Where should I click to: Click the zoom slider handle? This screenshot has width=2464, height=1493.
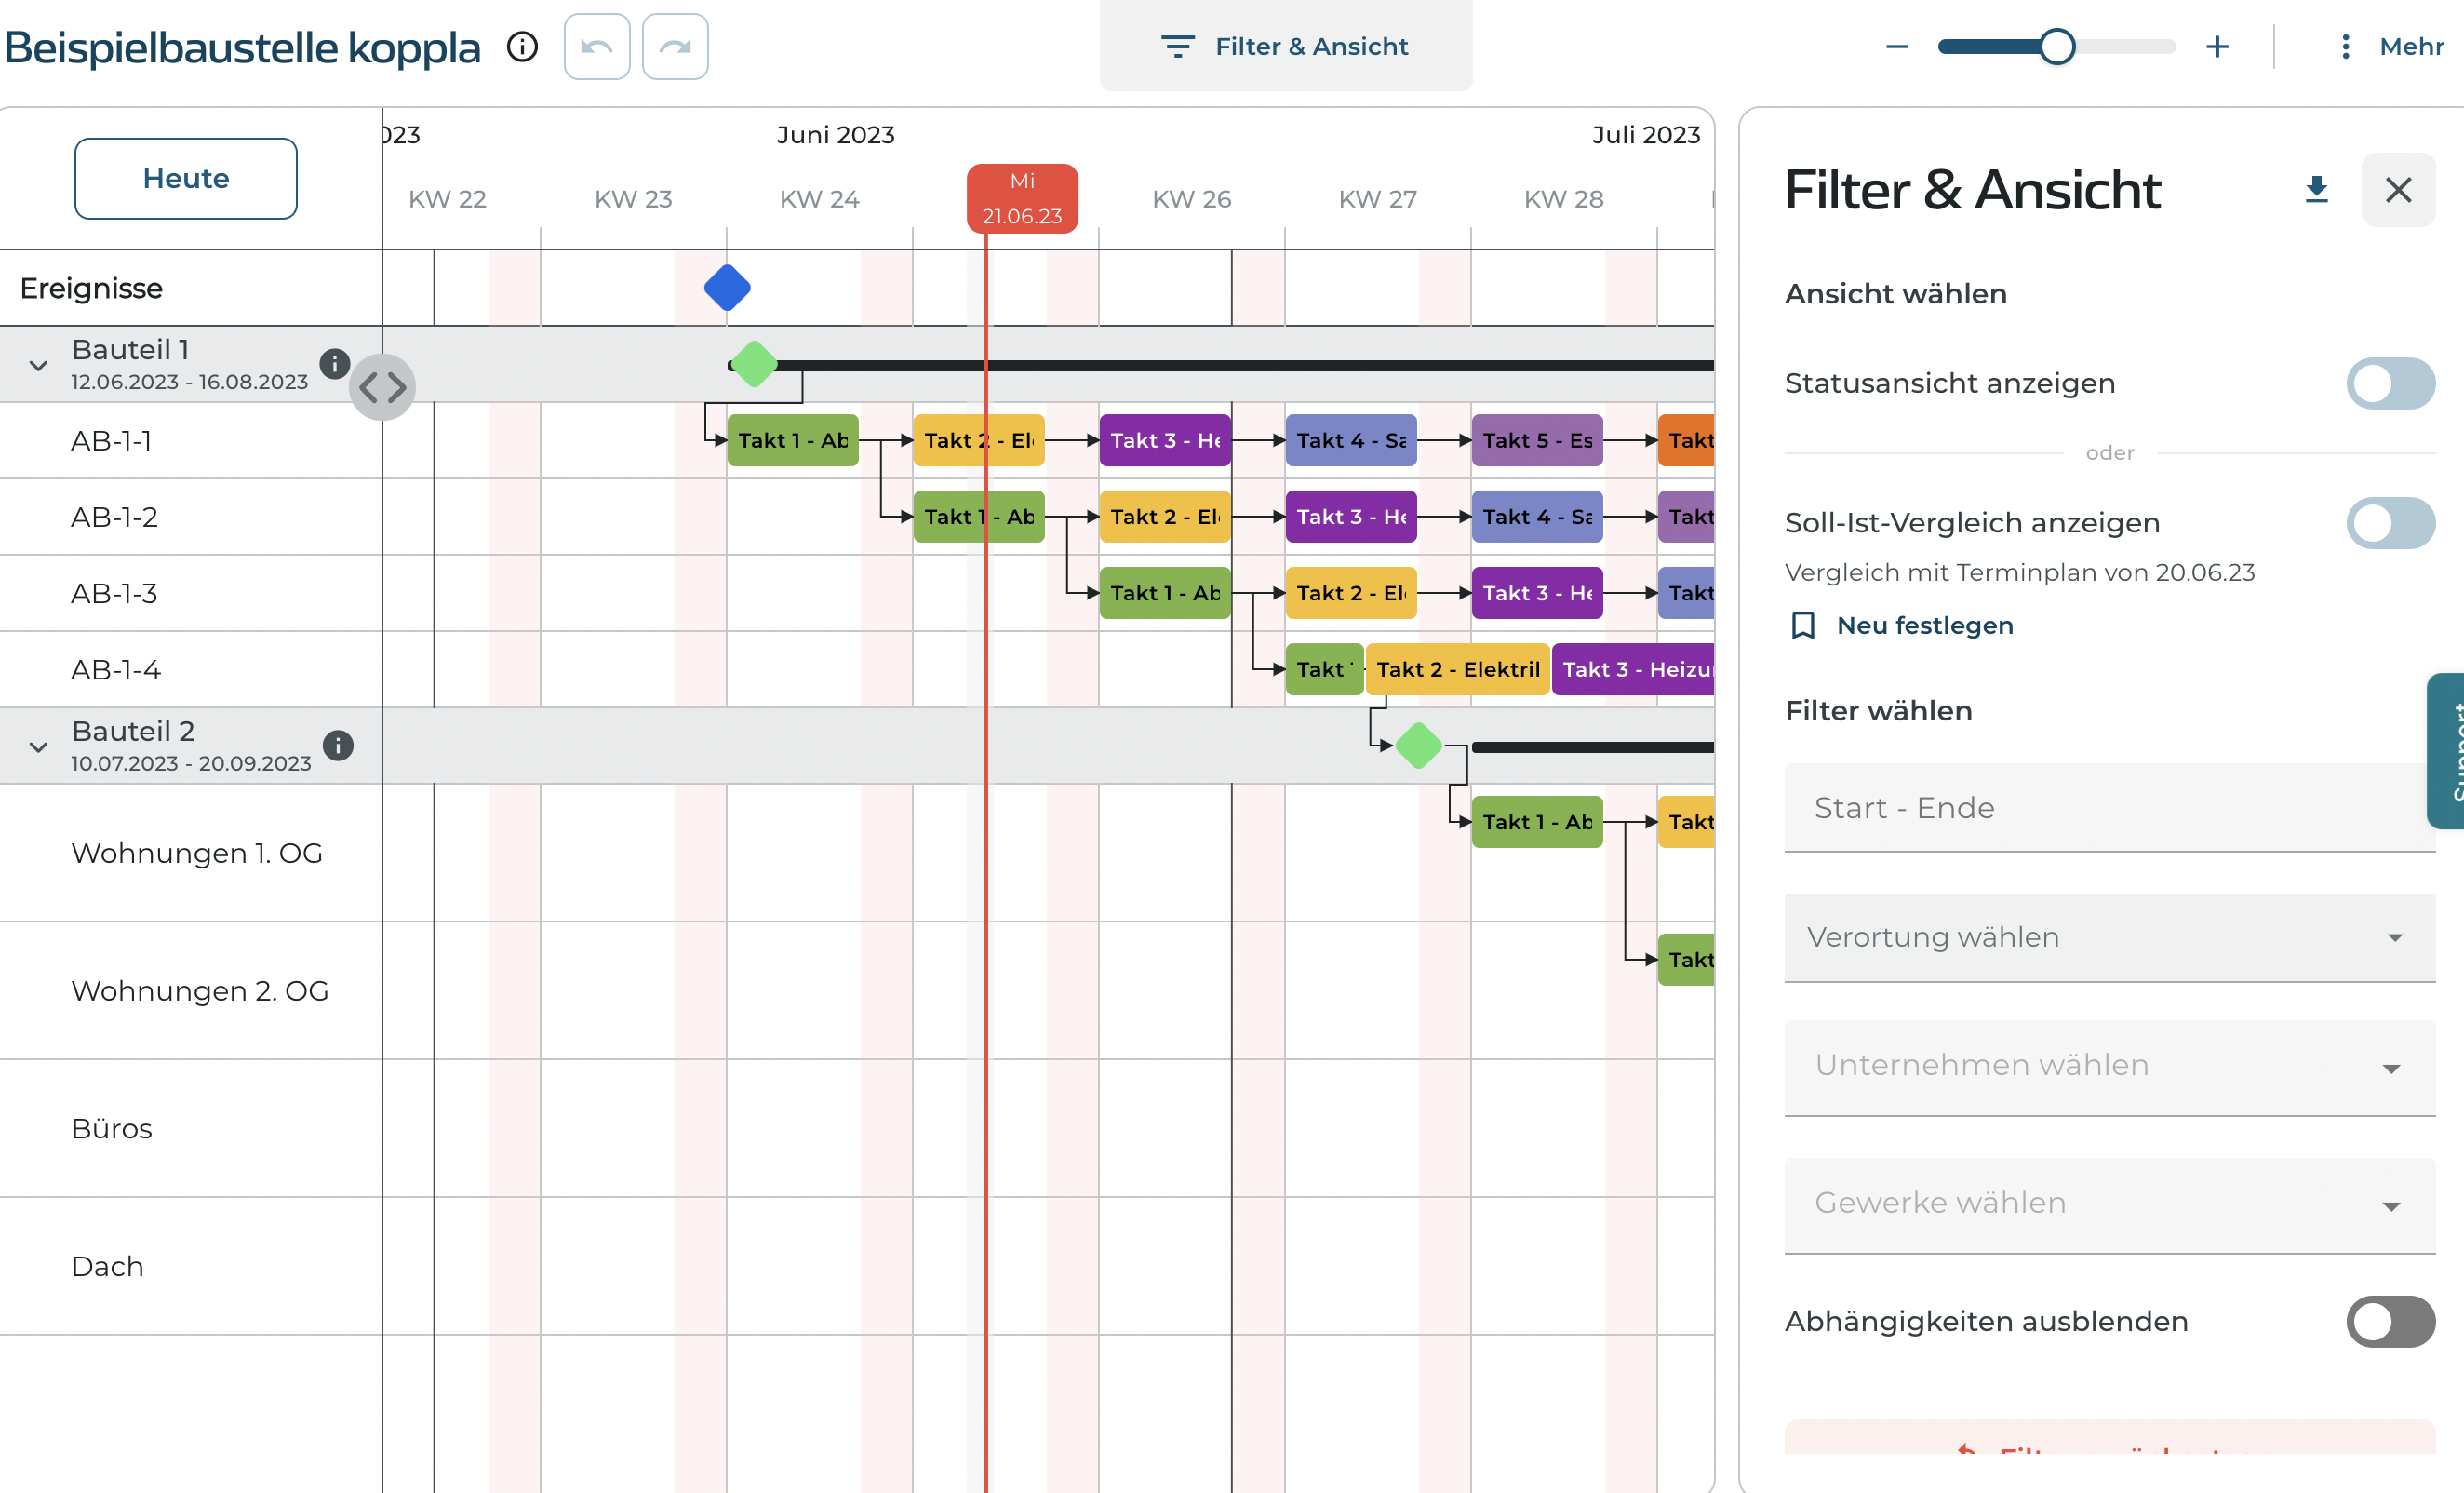pyautogui.click(x=2056, y=47)
